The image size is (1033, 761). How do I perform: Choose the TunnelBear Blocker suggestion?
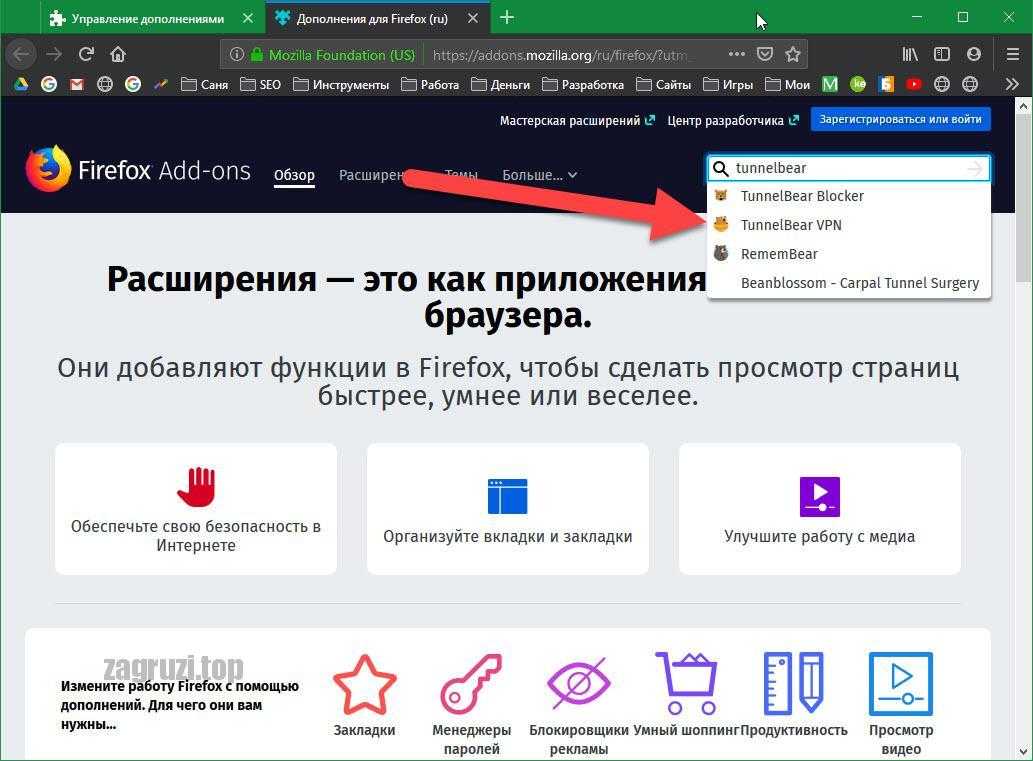coord(849,196)
